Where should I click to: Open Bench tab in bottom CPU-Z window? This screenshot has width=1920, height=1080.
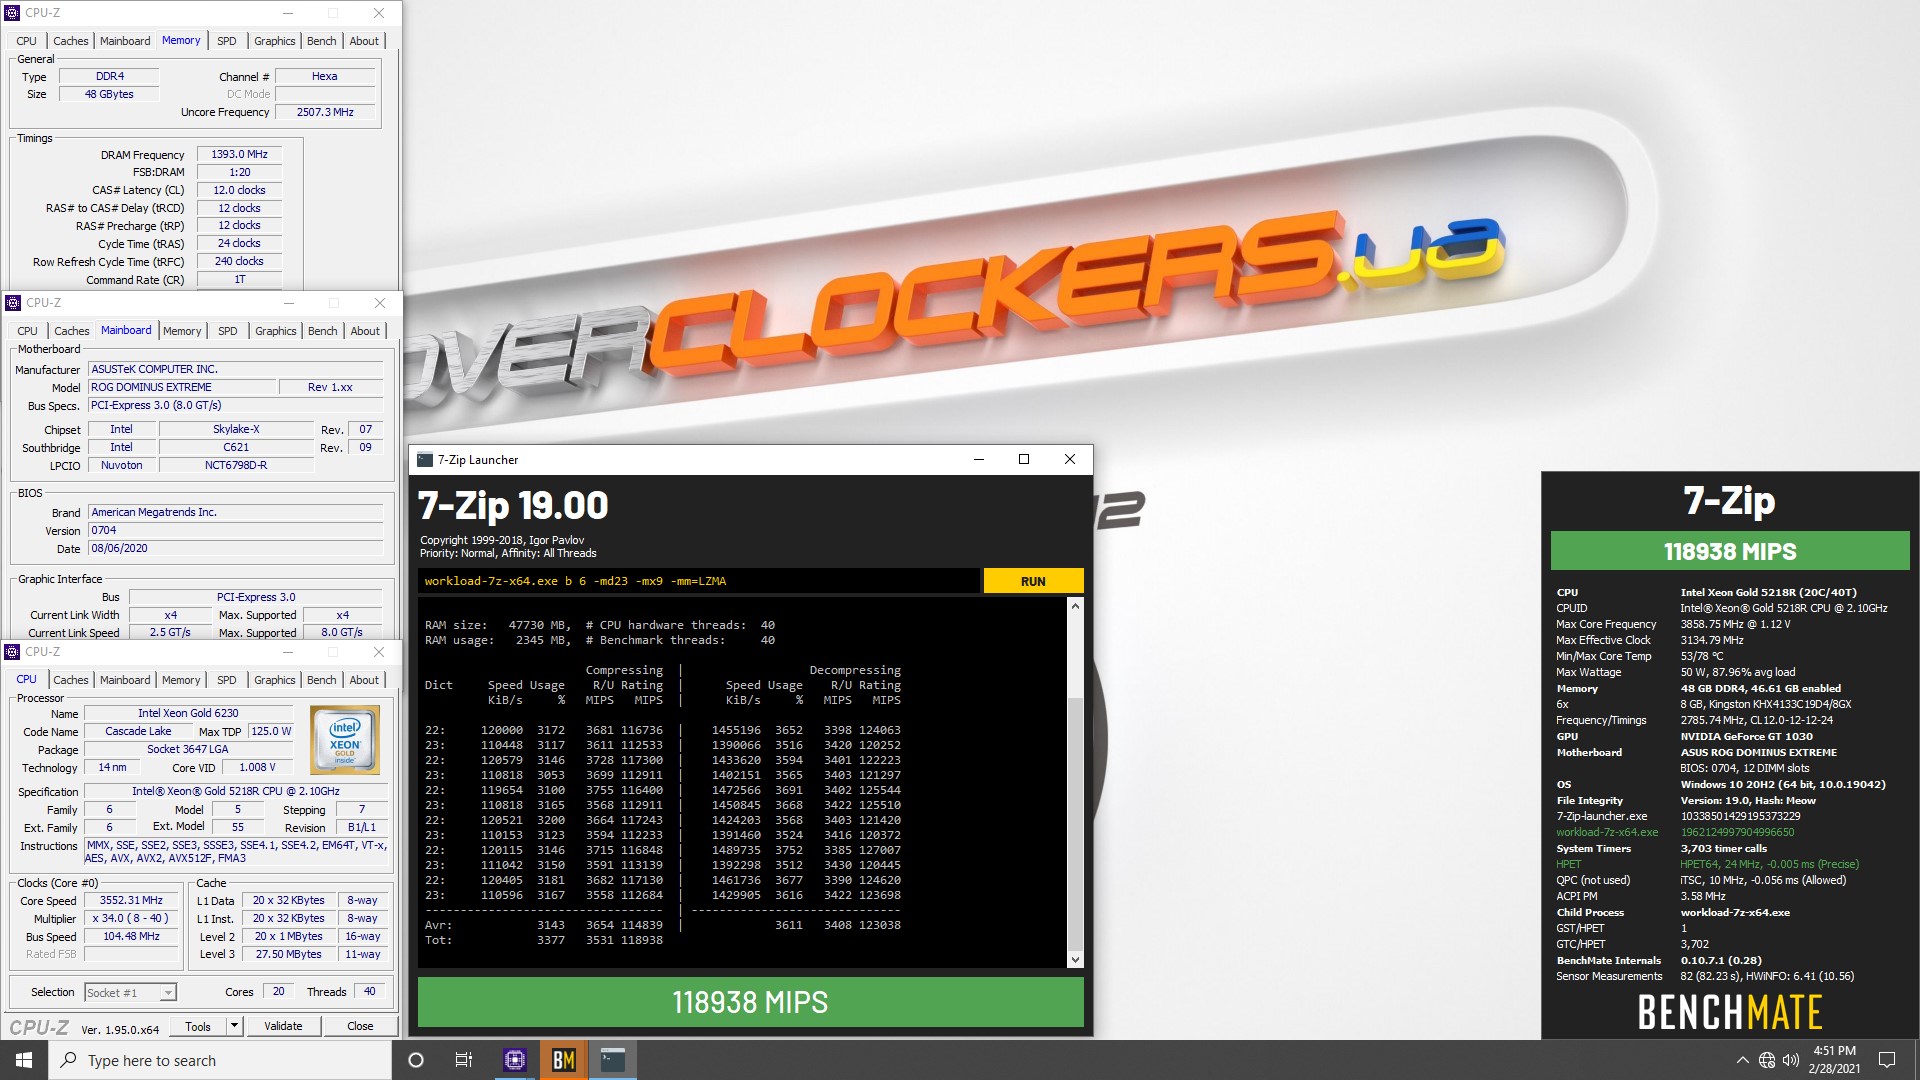[322, 680]
